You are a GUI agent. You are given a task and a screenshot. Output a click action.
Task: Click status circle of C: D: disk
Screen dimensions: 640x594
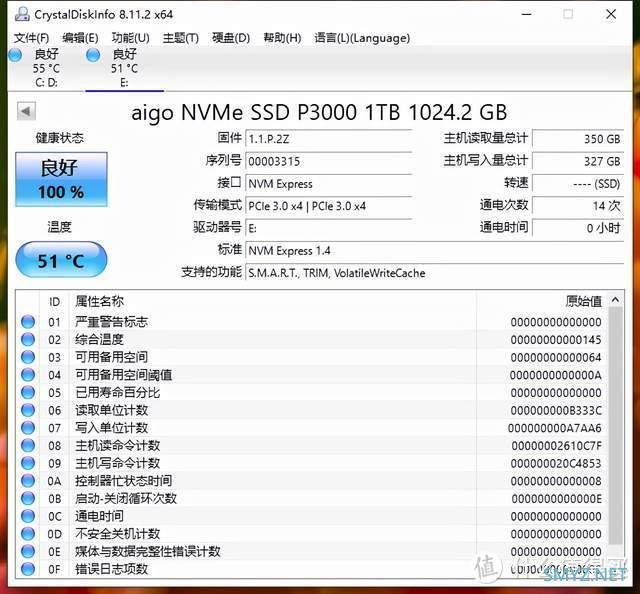pos(15,55)
